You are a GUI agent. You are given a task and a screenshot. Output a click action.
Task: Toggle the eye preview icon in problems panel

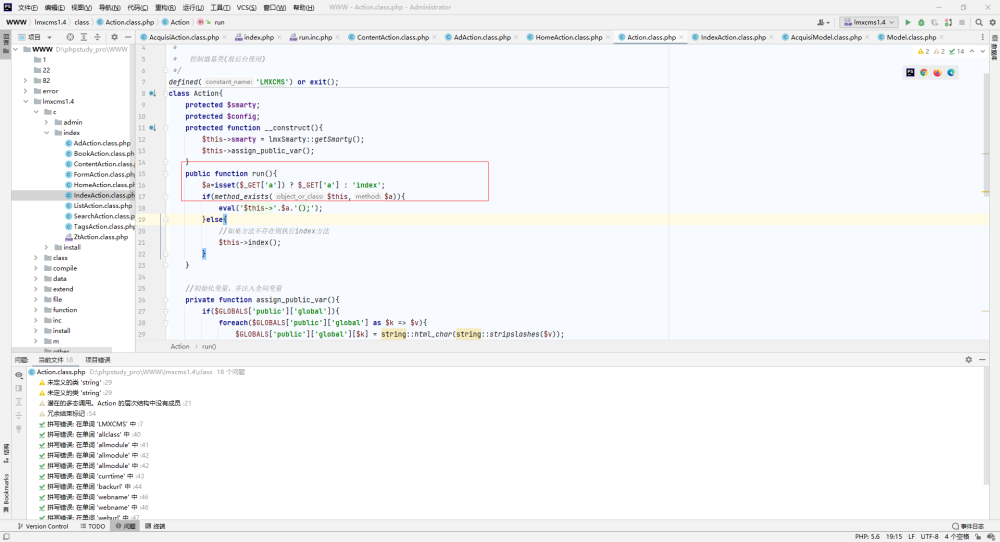pos(18,375)
